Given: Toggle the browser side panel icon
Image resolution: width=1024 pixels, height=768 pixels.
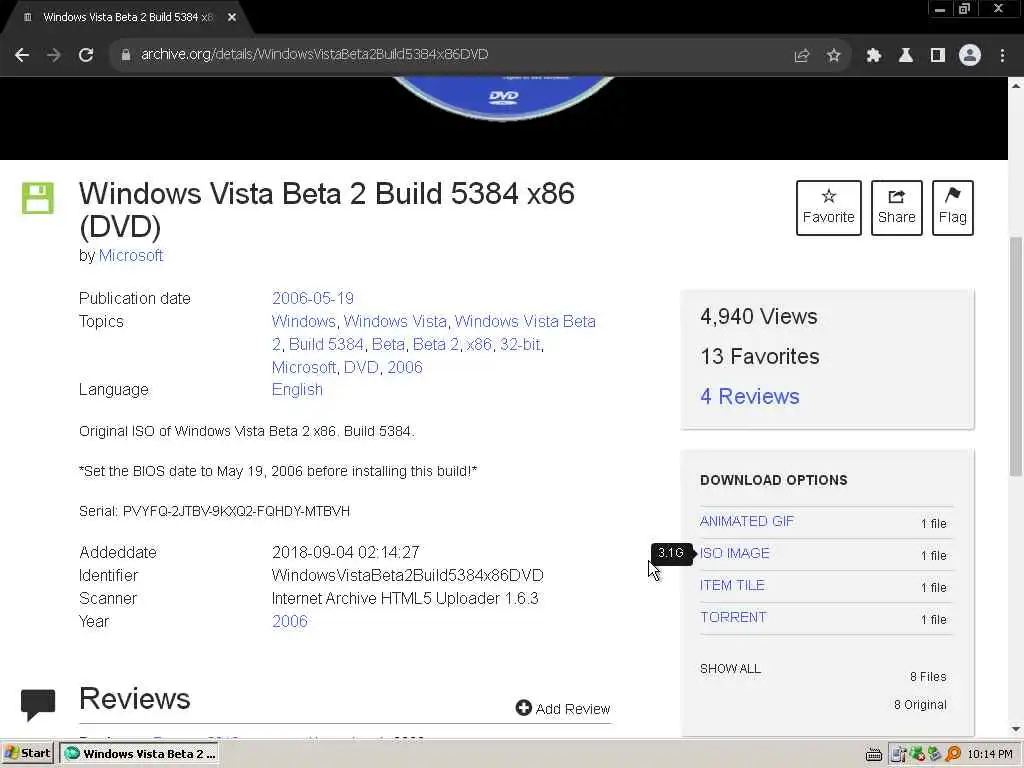Looking at the screenshot, I should click(x=938, y=56).
